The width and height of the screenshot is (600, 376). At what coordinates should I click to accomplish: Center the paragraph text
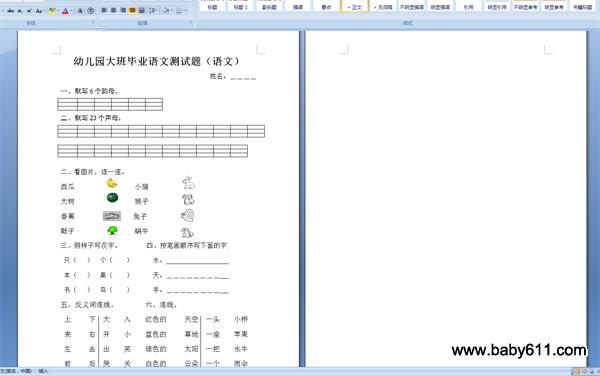click(113, 11)
